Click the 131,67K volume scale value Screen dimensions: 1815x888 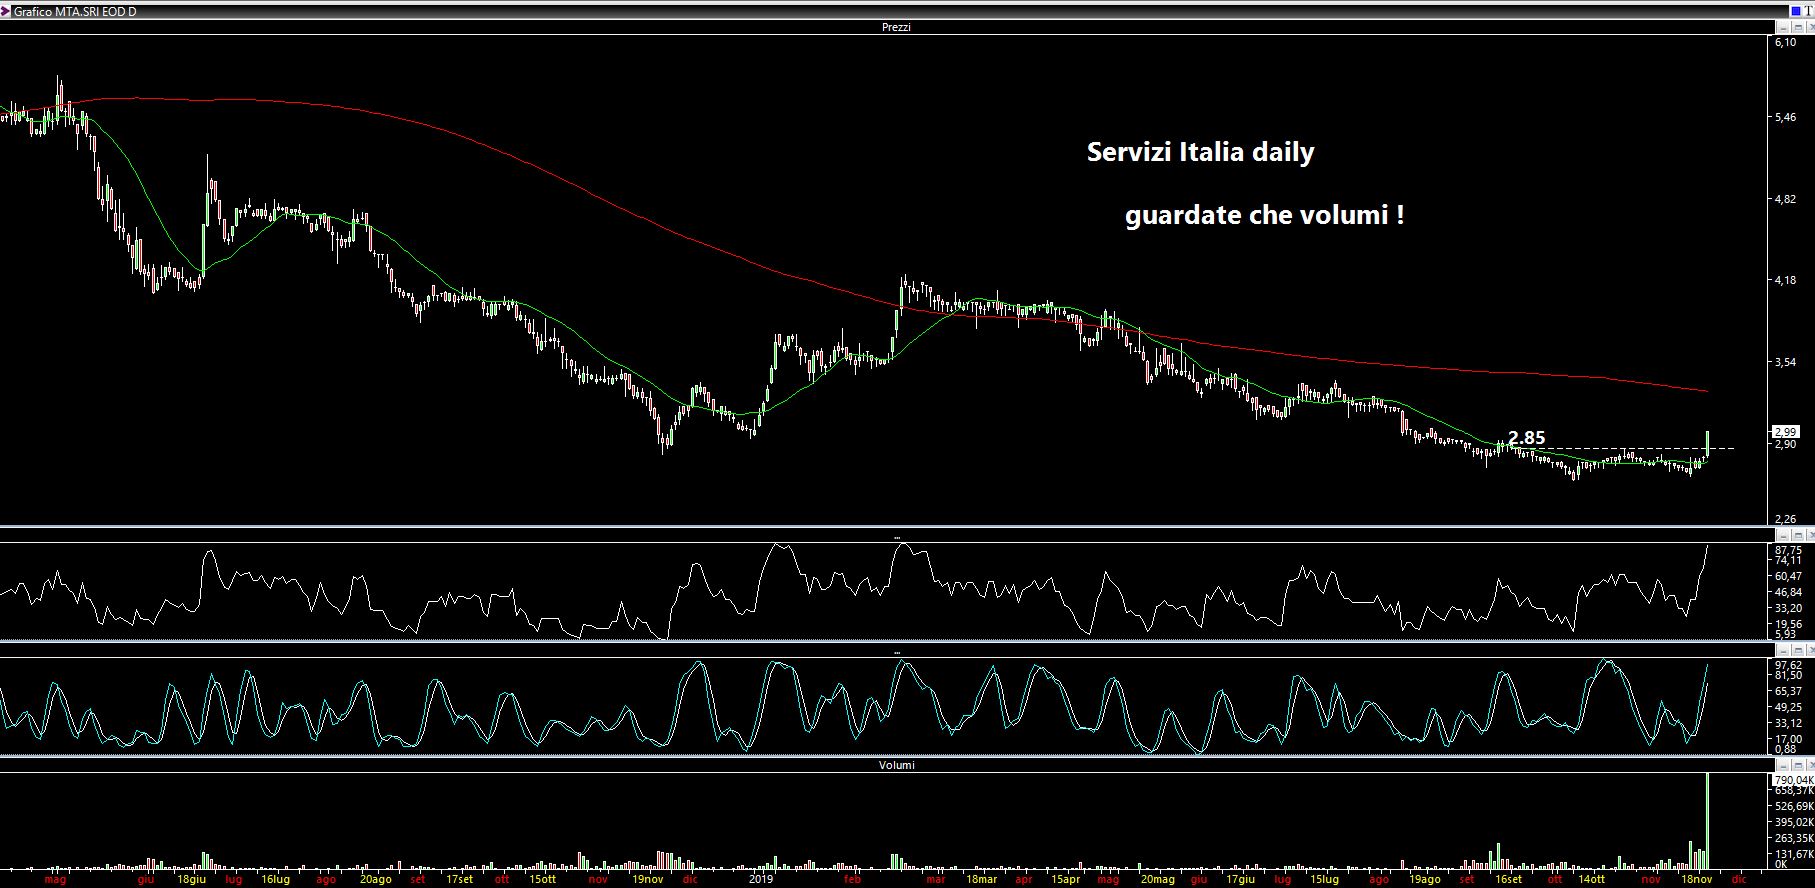[x=1794, y=854]
